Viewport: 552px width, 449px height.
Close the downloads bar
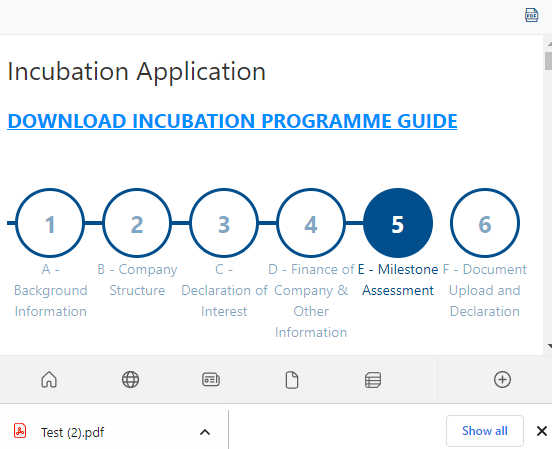click(x=541, y=431)
